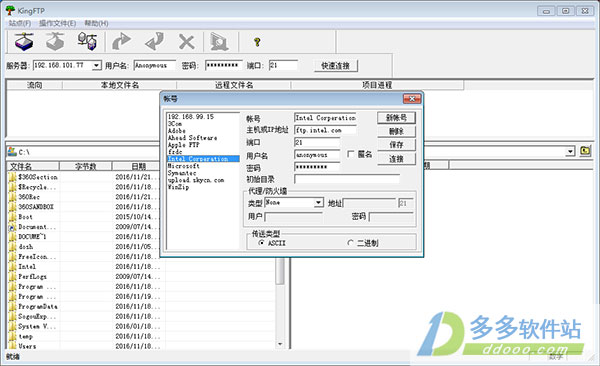Click the Document... shortcut icon
This screenshot has height=366, width=600.
[x=12, y=227]
